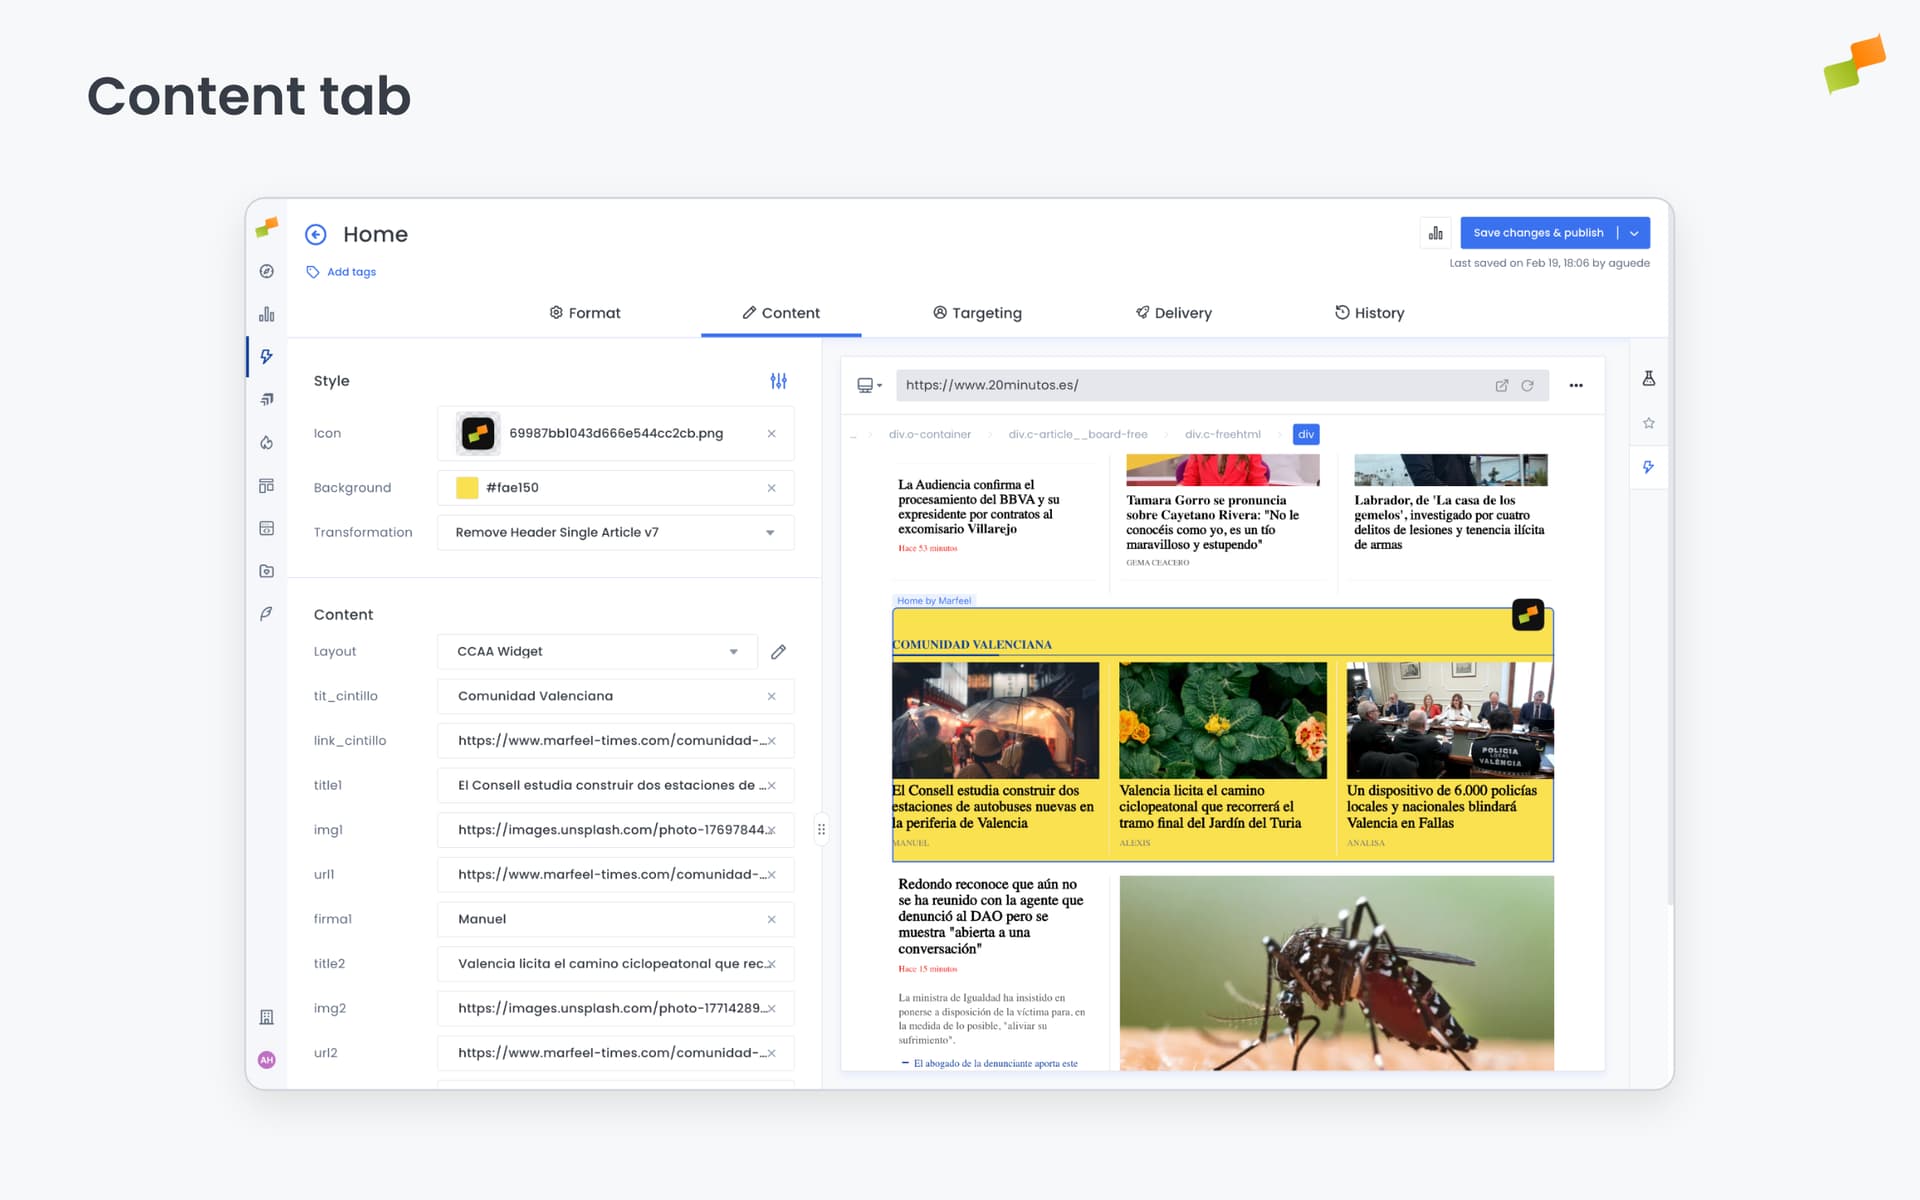Screen dimensions: 1920x1200
Task: Switch to the Targeting tab
Action: click(x=977, y=313)
